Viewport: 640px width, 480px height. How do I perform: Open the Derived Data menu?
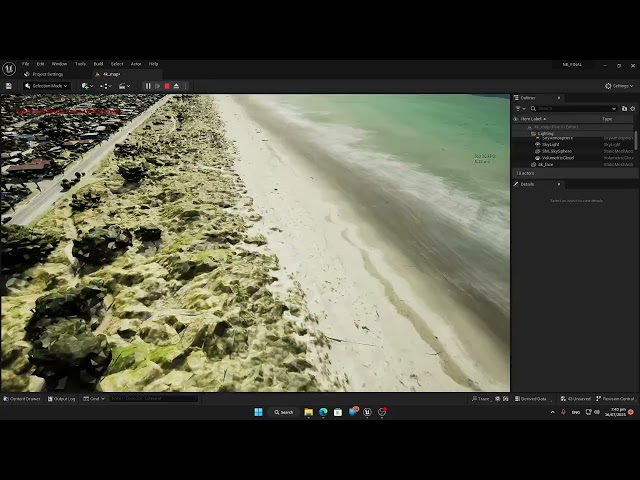click(532, 399)
